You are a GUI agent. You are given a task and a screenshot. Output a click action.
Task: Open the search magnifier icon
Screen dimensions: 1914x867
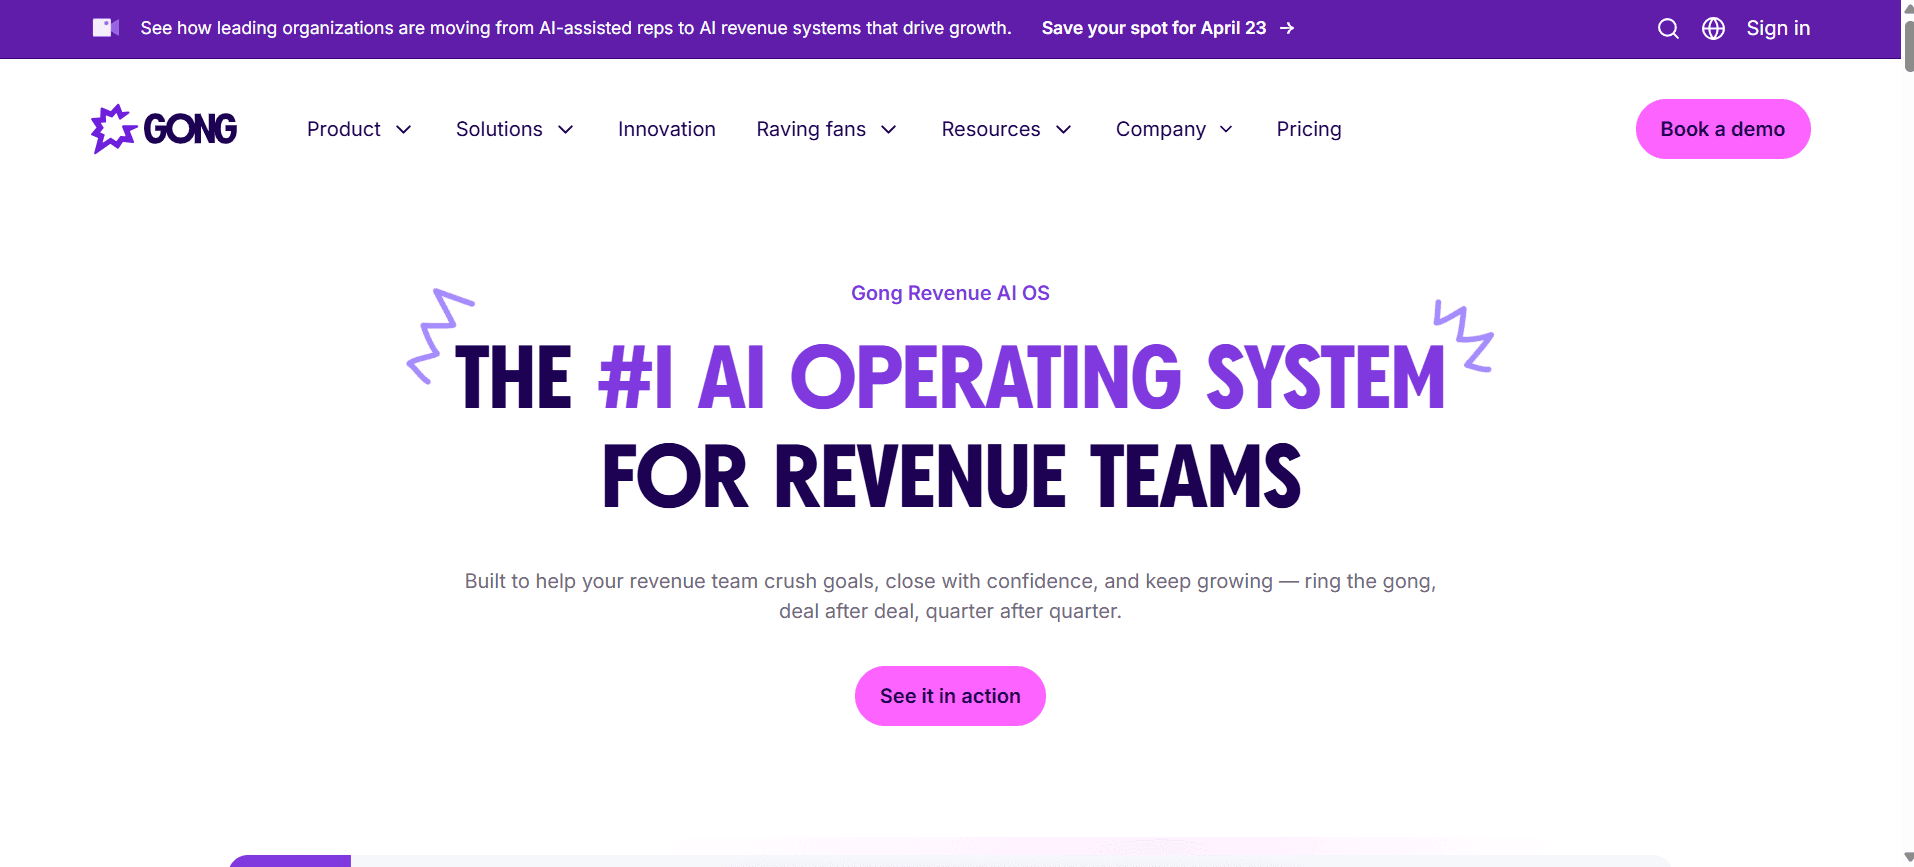pyautogui.click(x=1668, y=28)
